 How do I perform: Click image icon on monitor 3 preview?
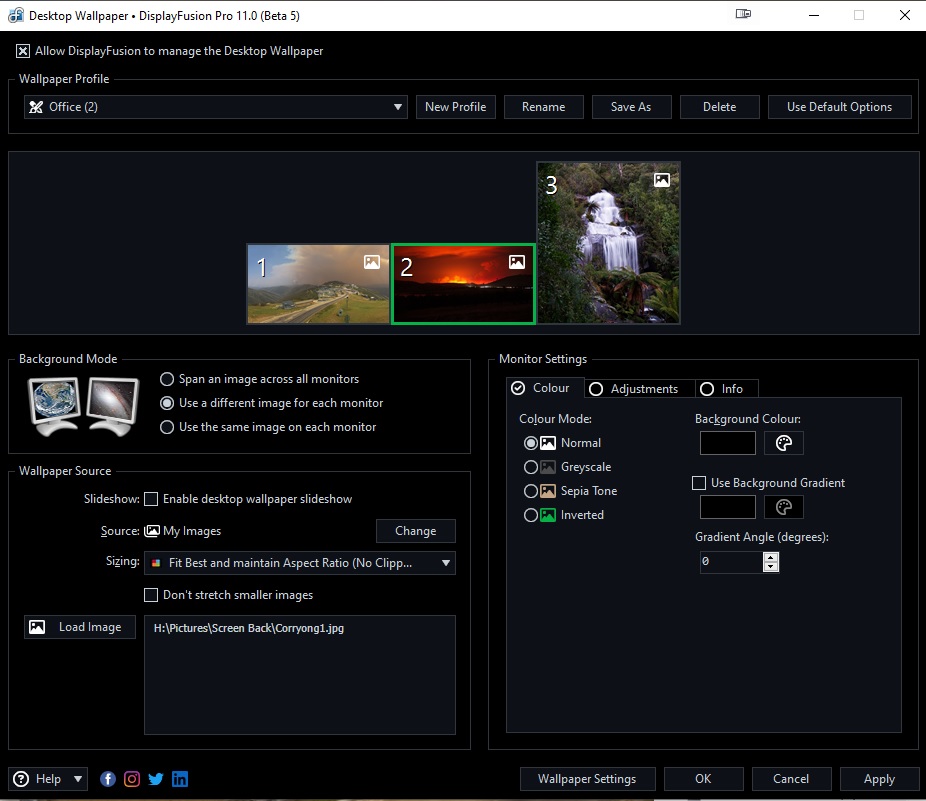[662, 180]
